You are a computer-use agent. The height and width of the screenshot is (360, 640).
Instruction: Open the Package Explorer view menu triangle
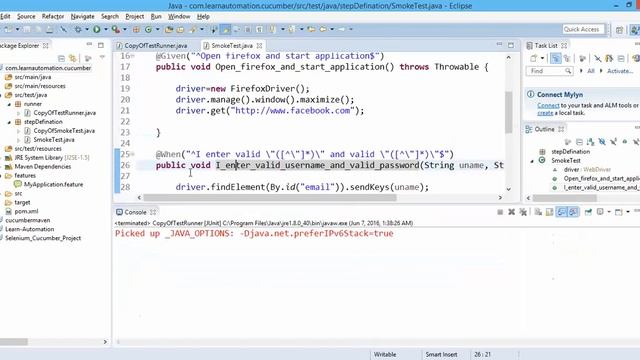(102, 57)
